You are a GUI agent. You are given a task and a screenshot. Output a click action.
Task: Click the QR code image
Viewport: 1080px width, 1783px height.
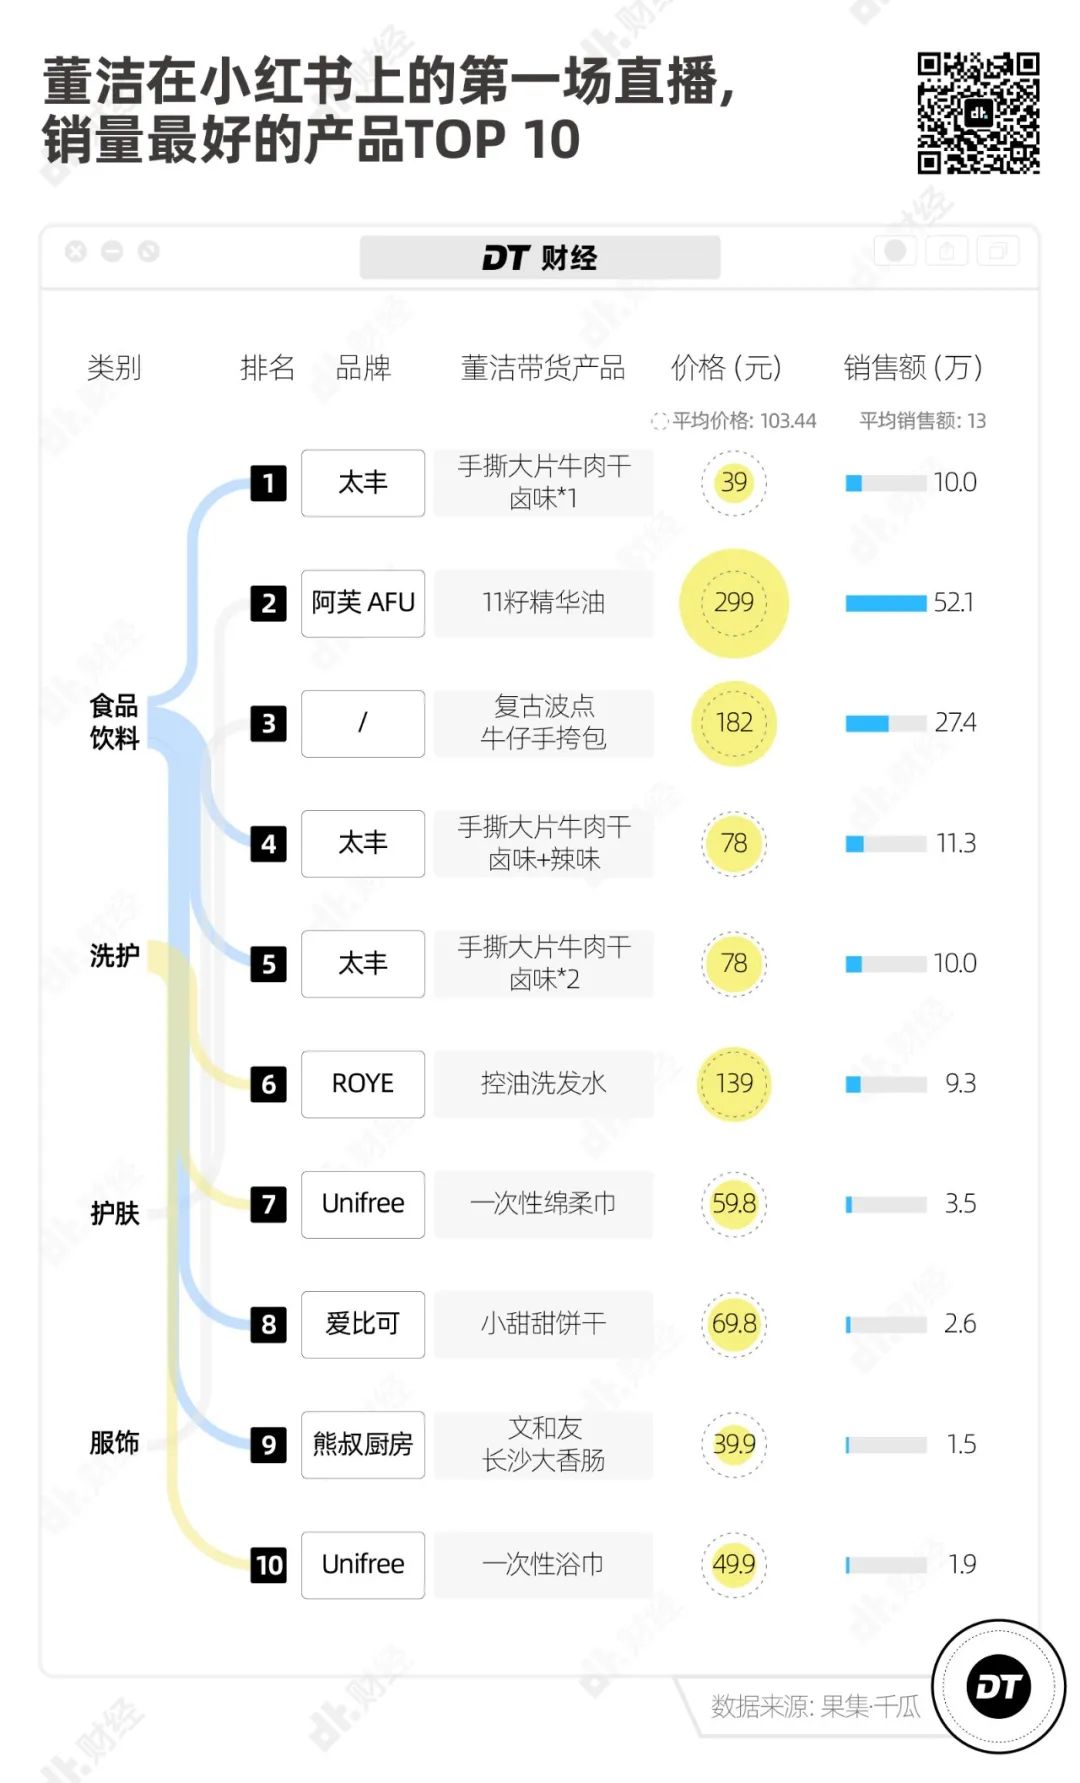978,113
